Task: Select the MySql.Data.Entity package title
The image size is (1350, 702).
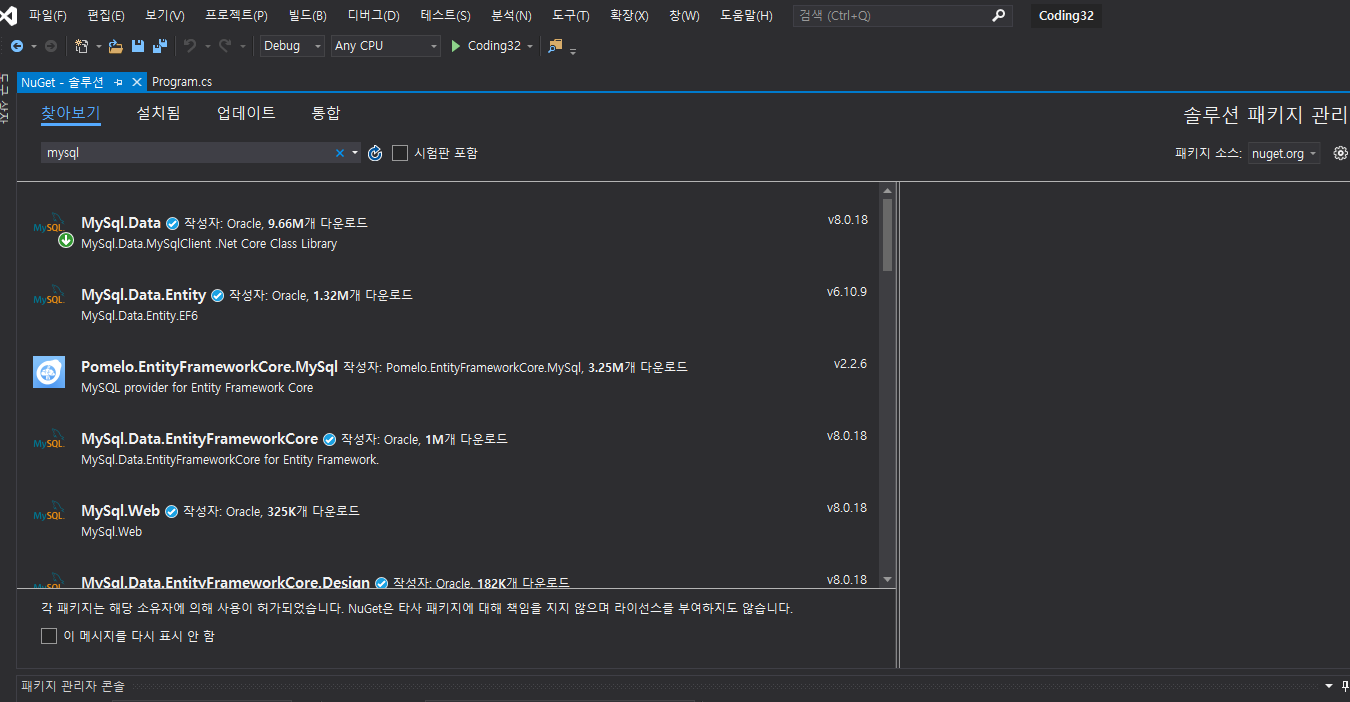Action: click(x=143, y=295)
